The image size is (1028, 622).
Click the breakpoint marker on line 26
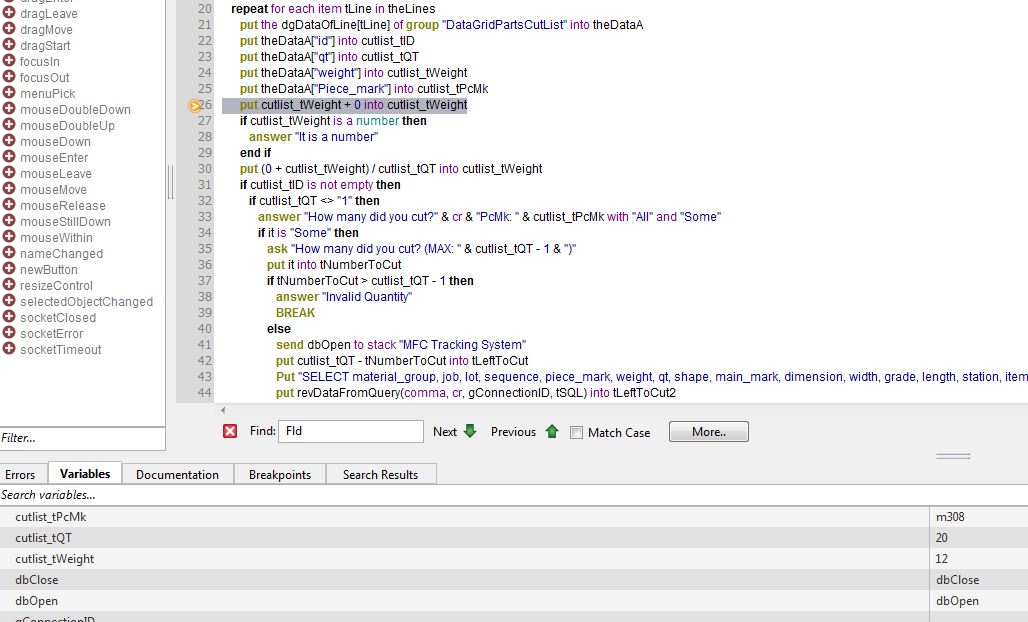click(195, 105)
